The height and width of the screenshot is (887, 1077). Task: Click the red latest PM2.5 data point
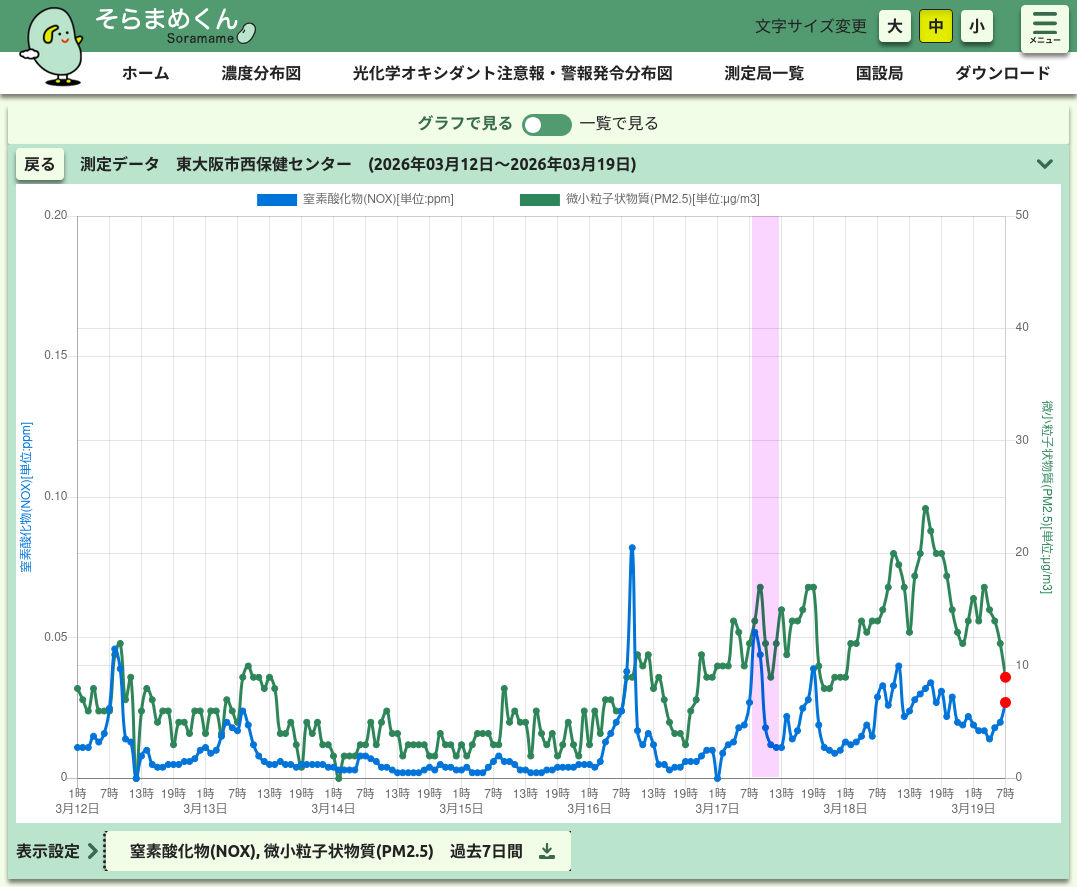pyautogui.click(x=1005, y=677)
